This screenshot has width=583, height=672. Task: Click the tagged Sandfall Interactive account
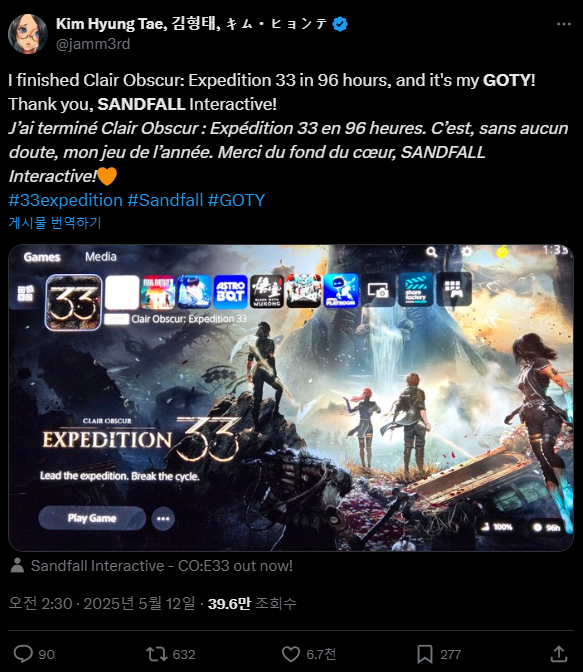162,566
